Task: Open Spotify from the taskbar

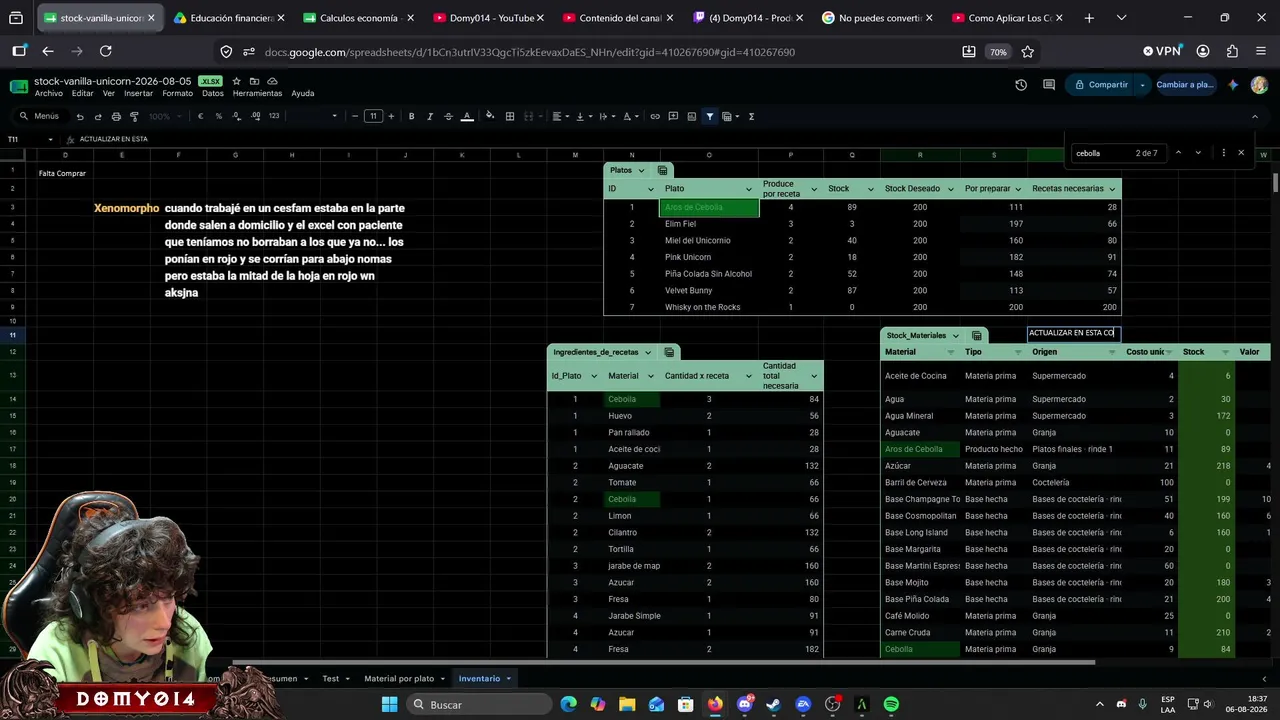Action: 891,705
